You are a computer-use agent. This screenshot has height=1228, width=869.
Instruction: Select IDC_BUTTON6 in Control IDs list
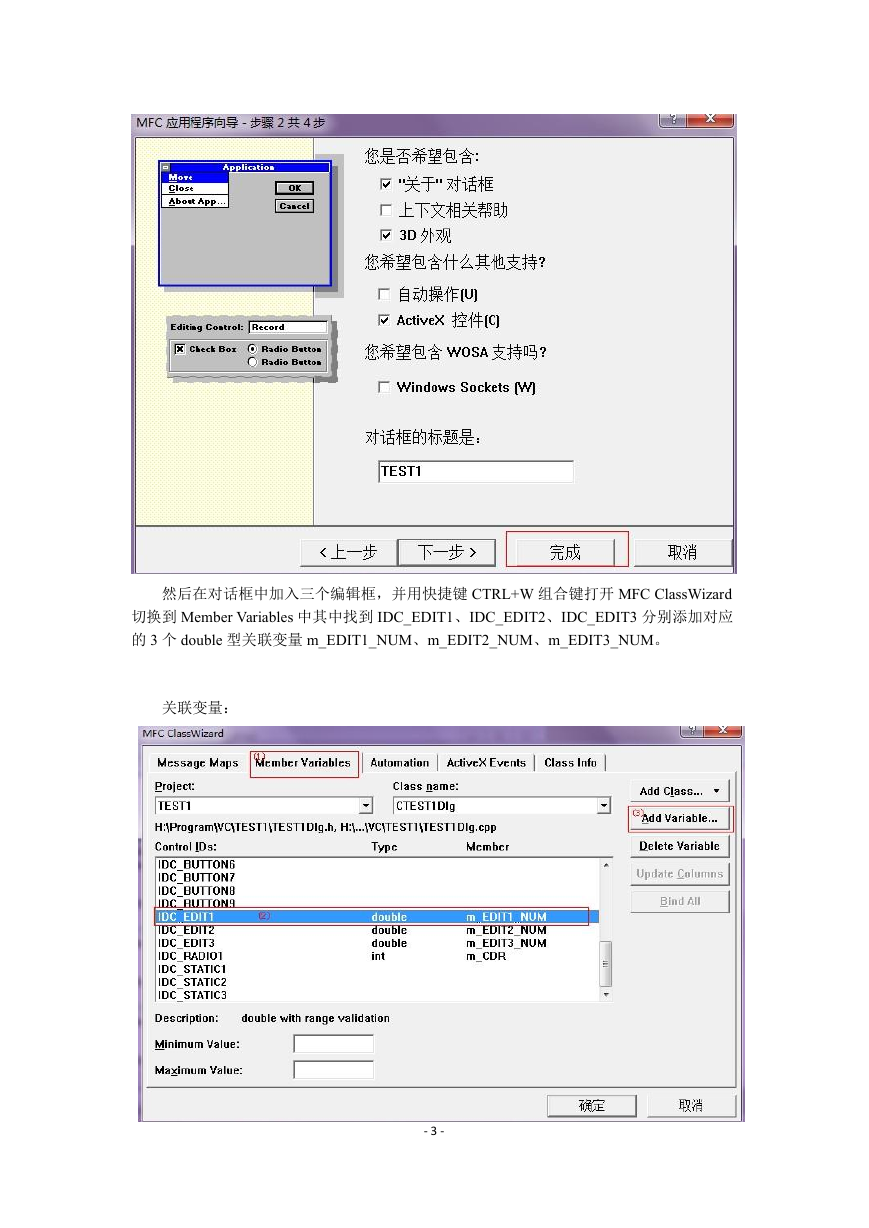[x=197, y=864]
